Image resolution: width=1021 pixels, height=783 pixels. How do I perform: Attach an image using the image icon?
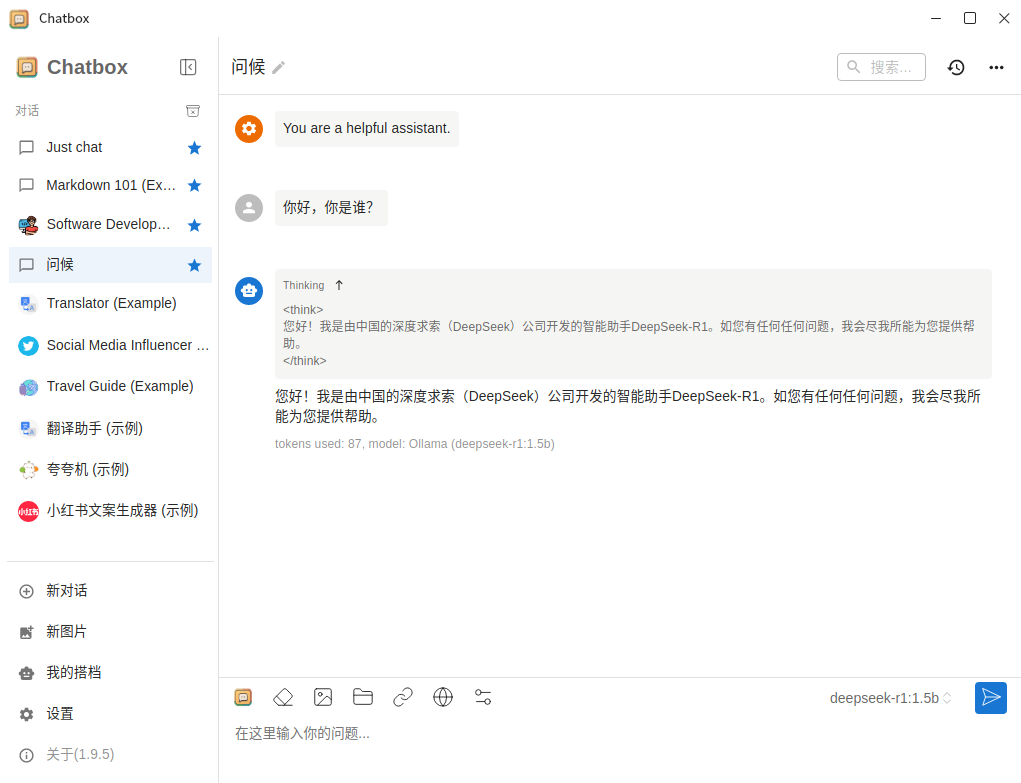coord(323,697)
